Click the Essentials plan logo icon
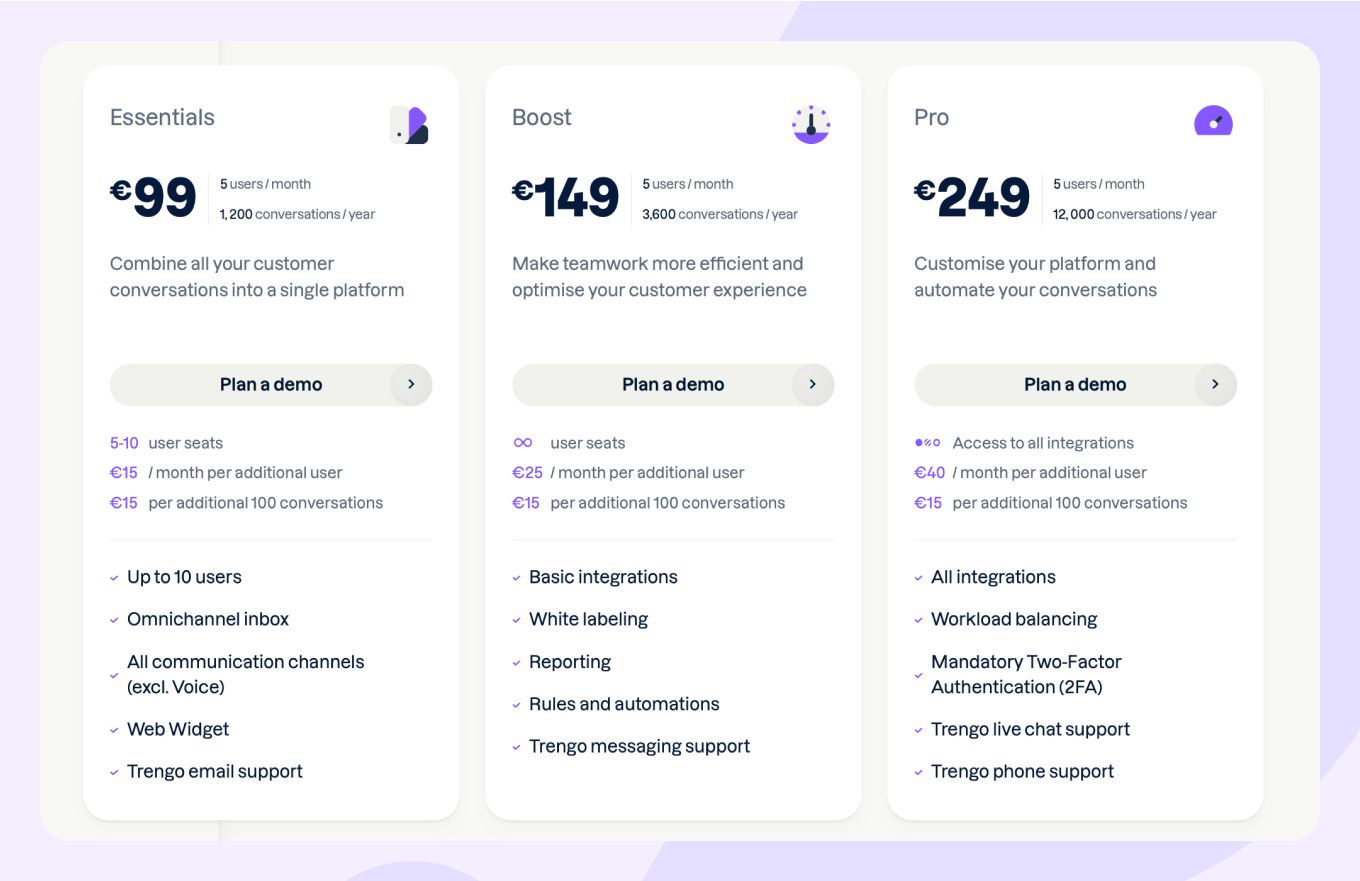The width and height of the screenshot is (1360, 881). (x=409, y=125)
